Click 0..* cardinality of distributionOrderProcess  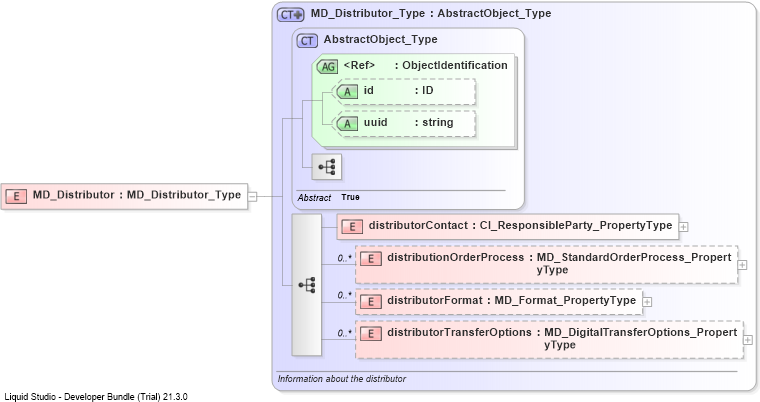pos(345,258)
